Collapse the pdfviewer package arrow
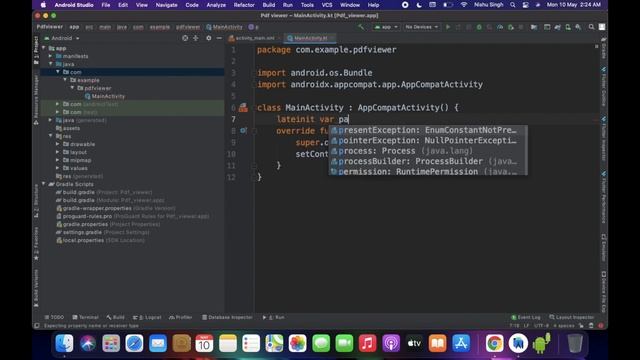 pos(72,88)
